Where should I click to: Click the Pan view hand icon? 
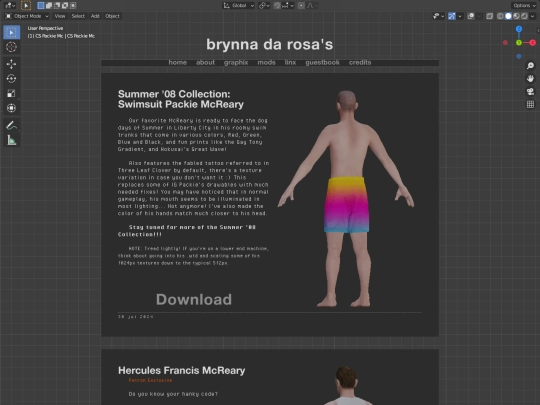530,79
